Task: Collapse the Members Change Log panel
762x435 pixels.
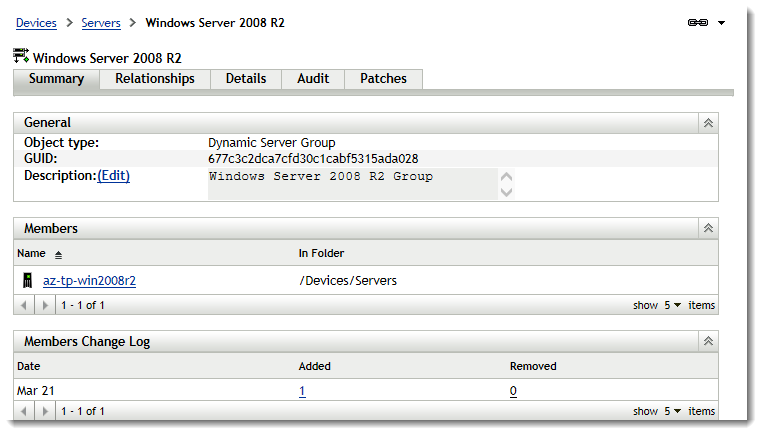Action: coord(708,342)
